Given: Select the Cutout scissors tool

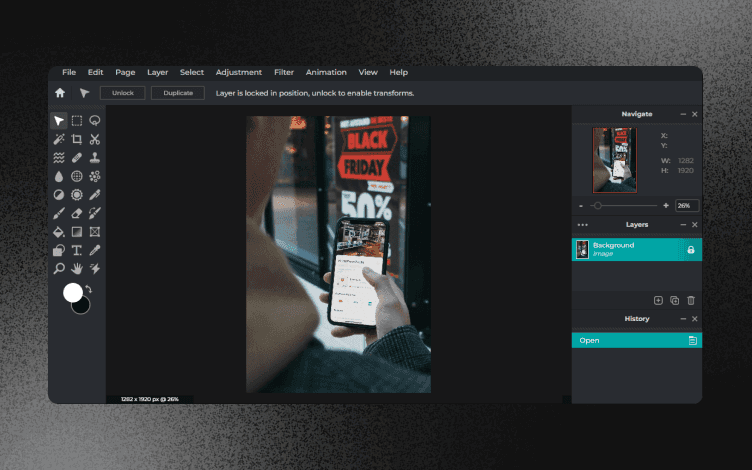Looking at the screenshot, I should point(95,139).
